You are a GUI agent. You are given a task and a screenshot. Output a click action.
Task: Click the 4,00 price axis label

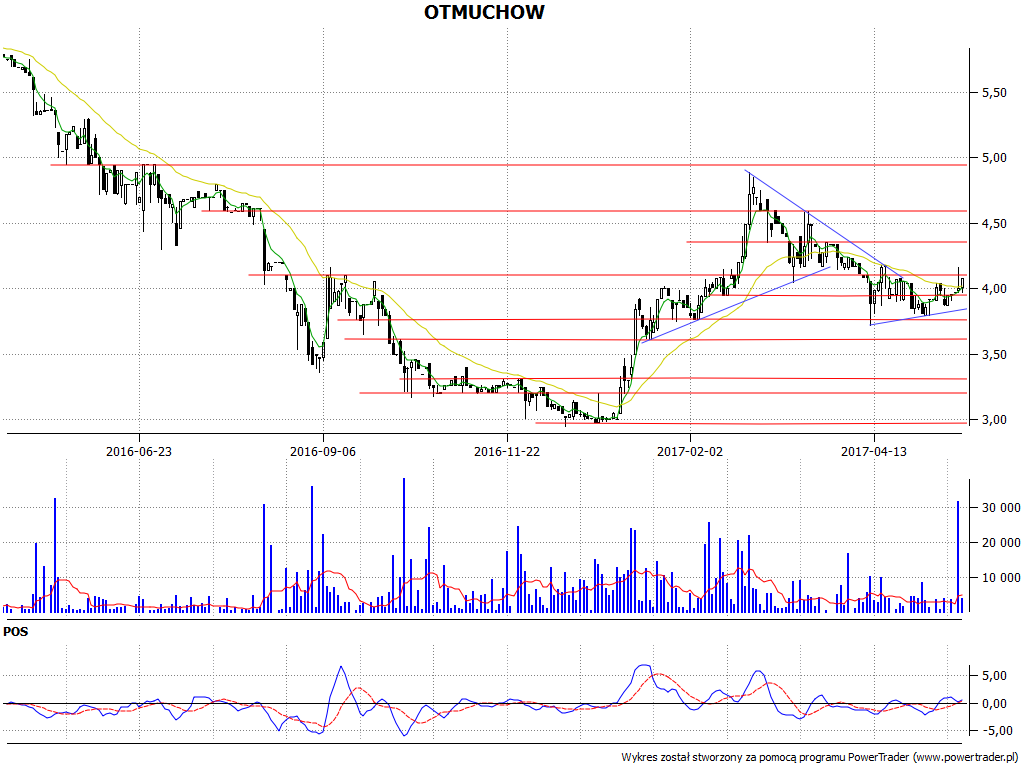coord(993,289)
